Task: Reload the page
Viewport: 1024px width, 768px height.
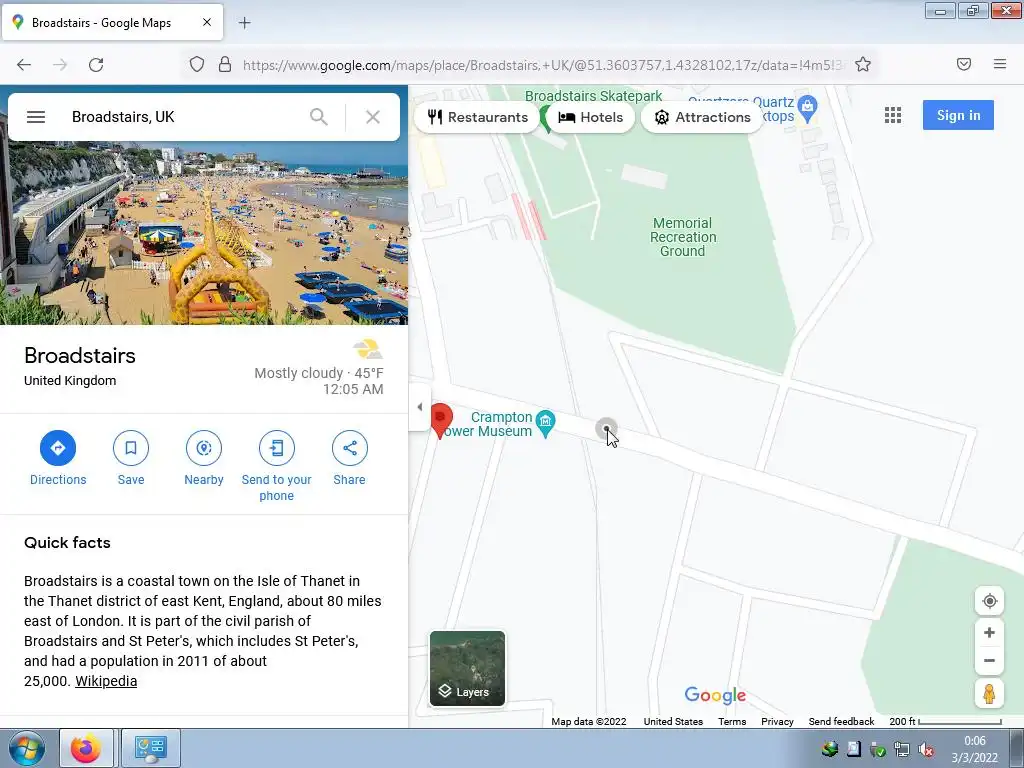Action: coord(96,65)
